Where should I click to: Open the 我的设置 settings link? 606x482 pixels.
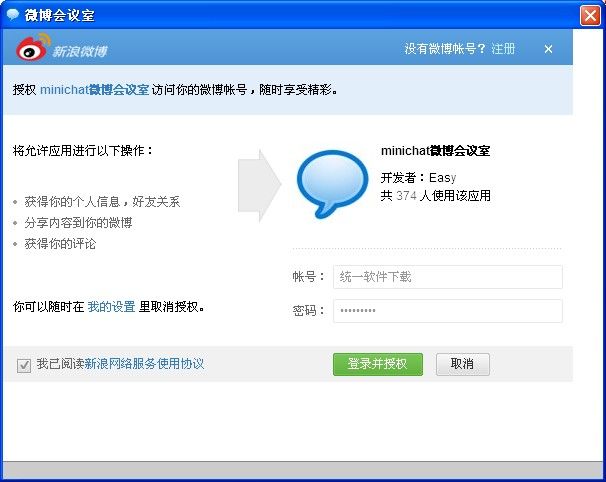coord(111,307)
